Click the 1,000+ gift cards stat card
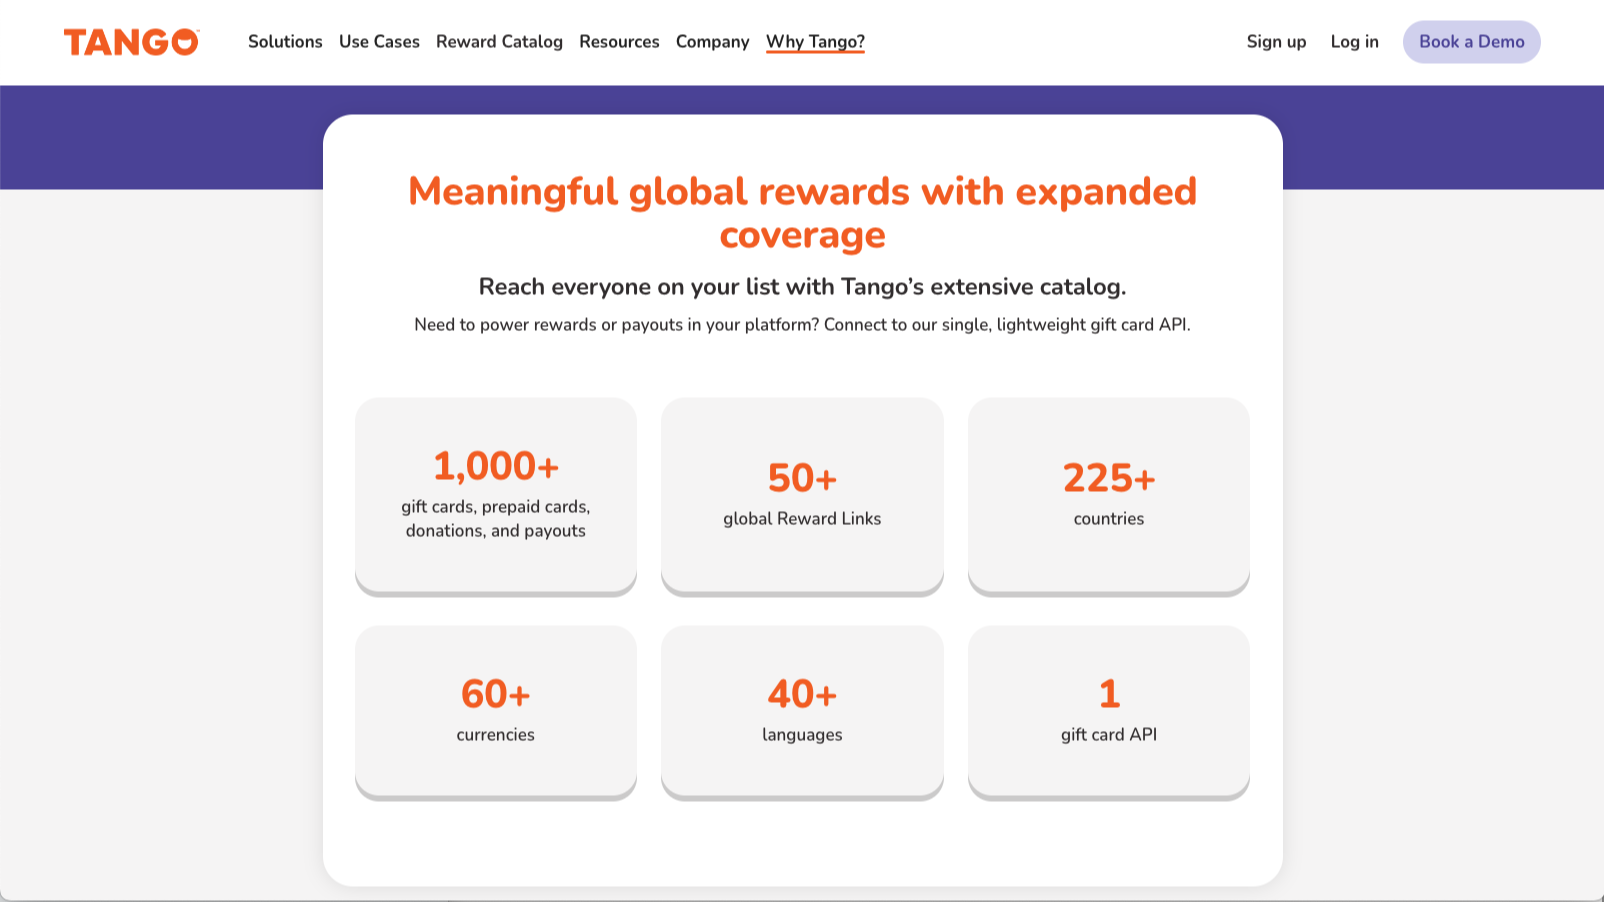The width and height of the screenshot is (1604, 902). pos(496,495)
